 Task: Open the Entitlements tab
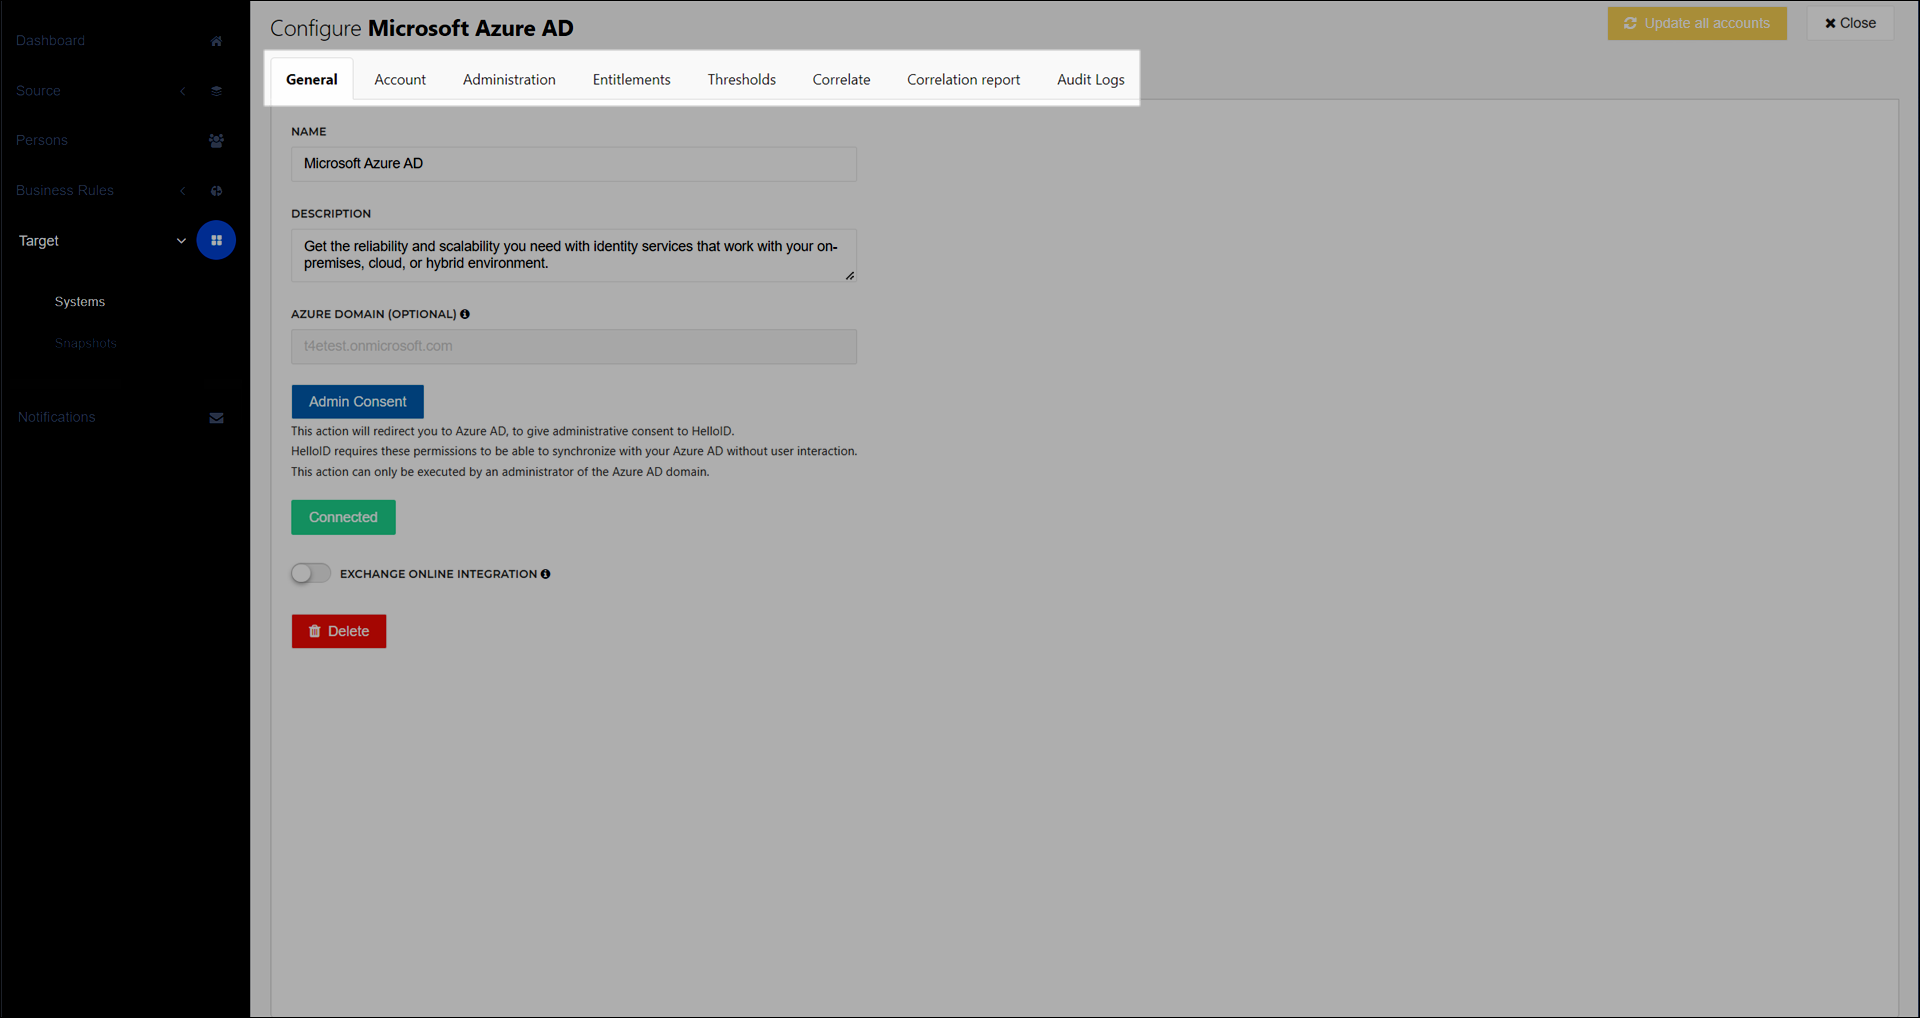coord(632,80)
